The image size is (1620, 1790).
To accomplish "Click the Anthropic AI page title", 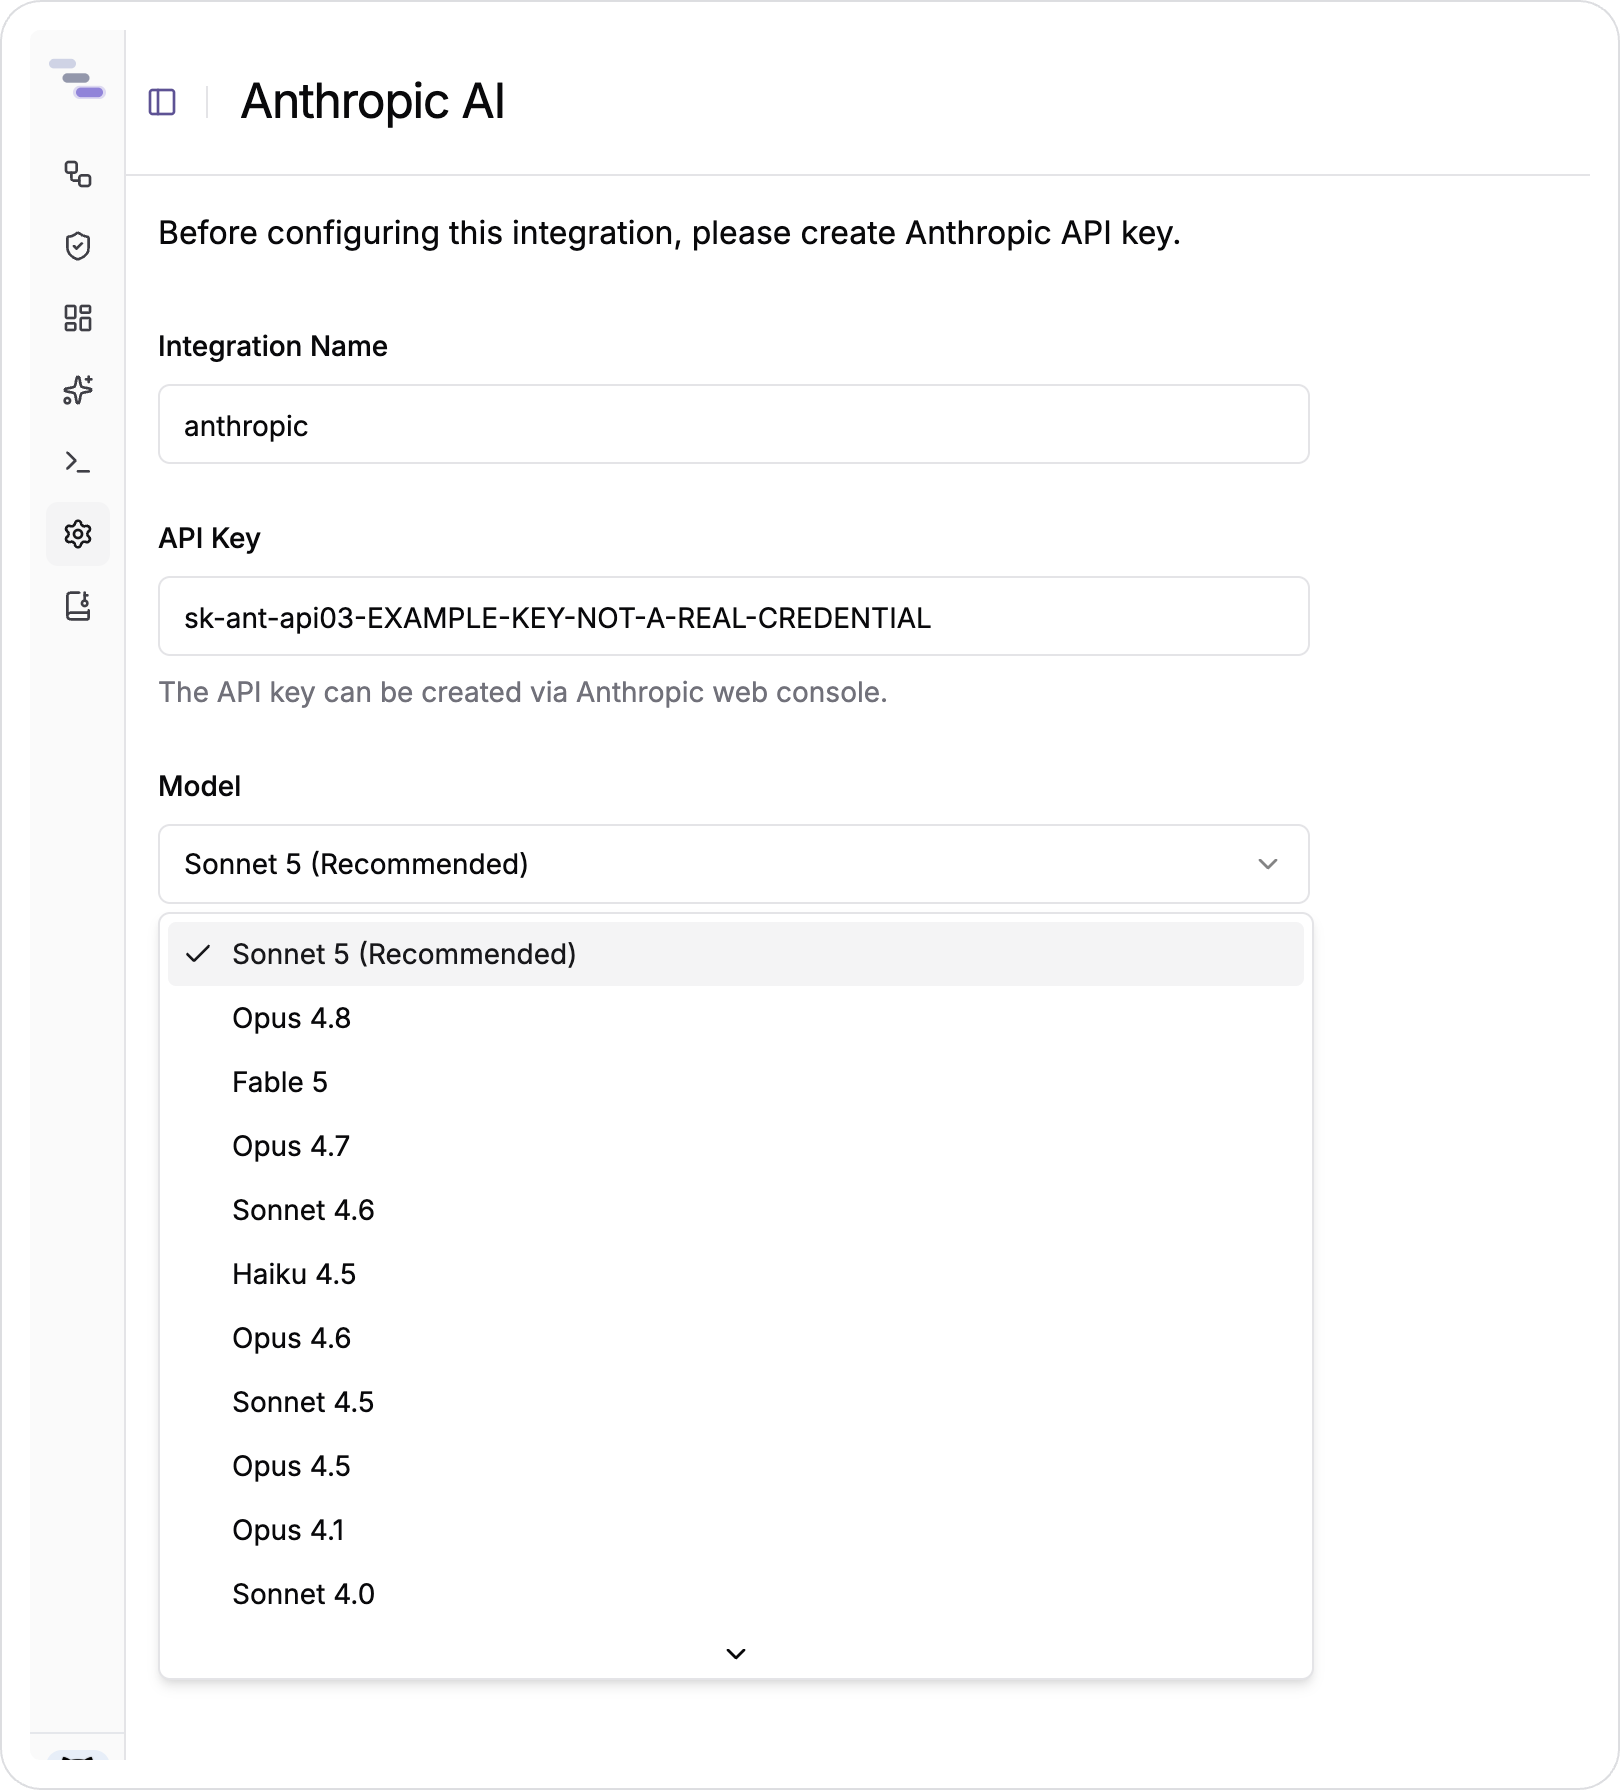I will (x=373, y=102).
